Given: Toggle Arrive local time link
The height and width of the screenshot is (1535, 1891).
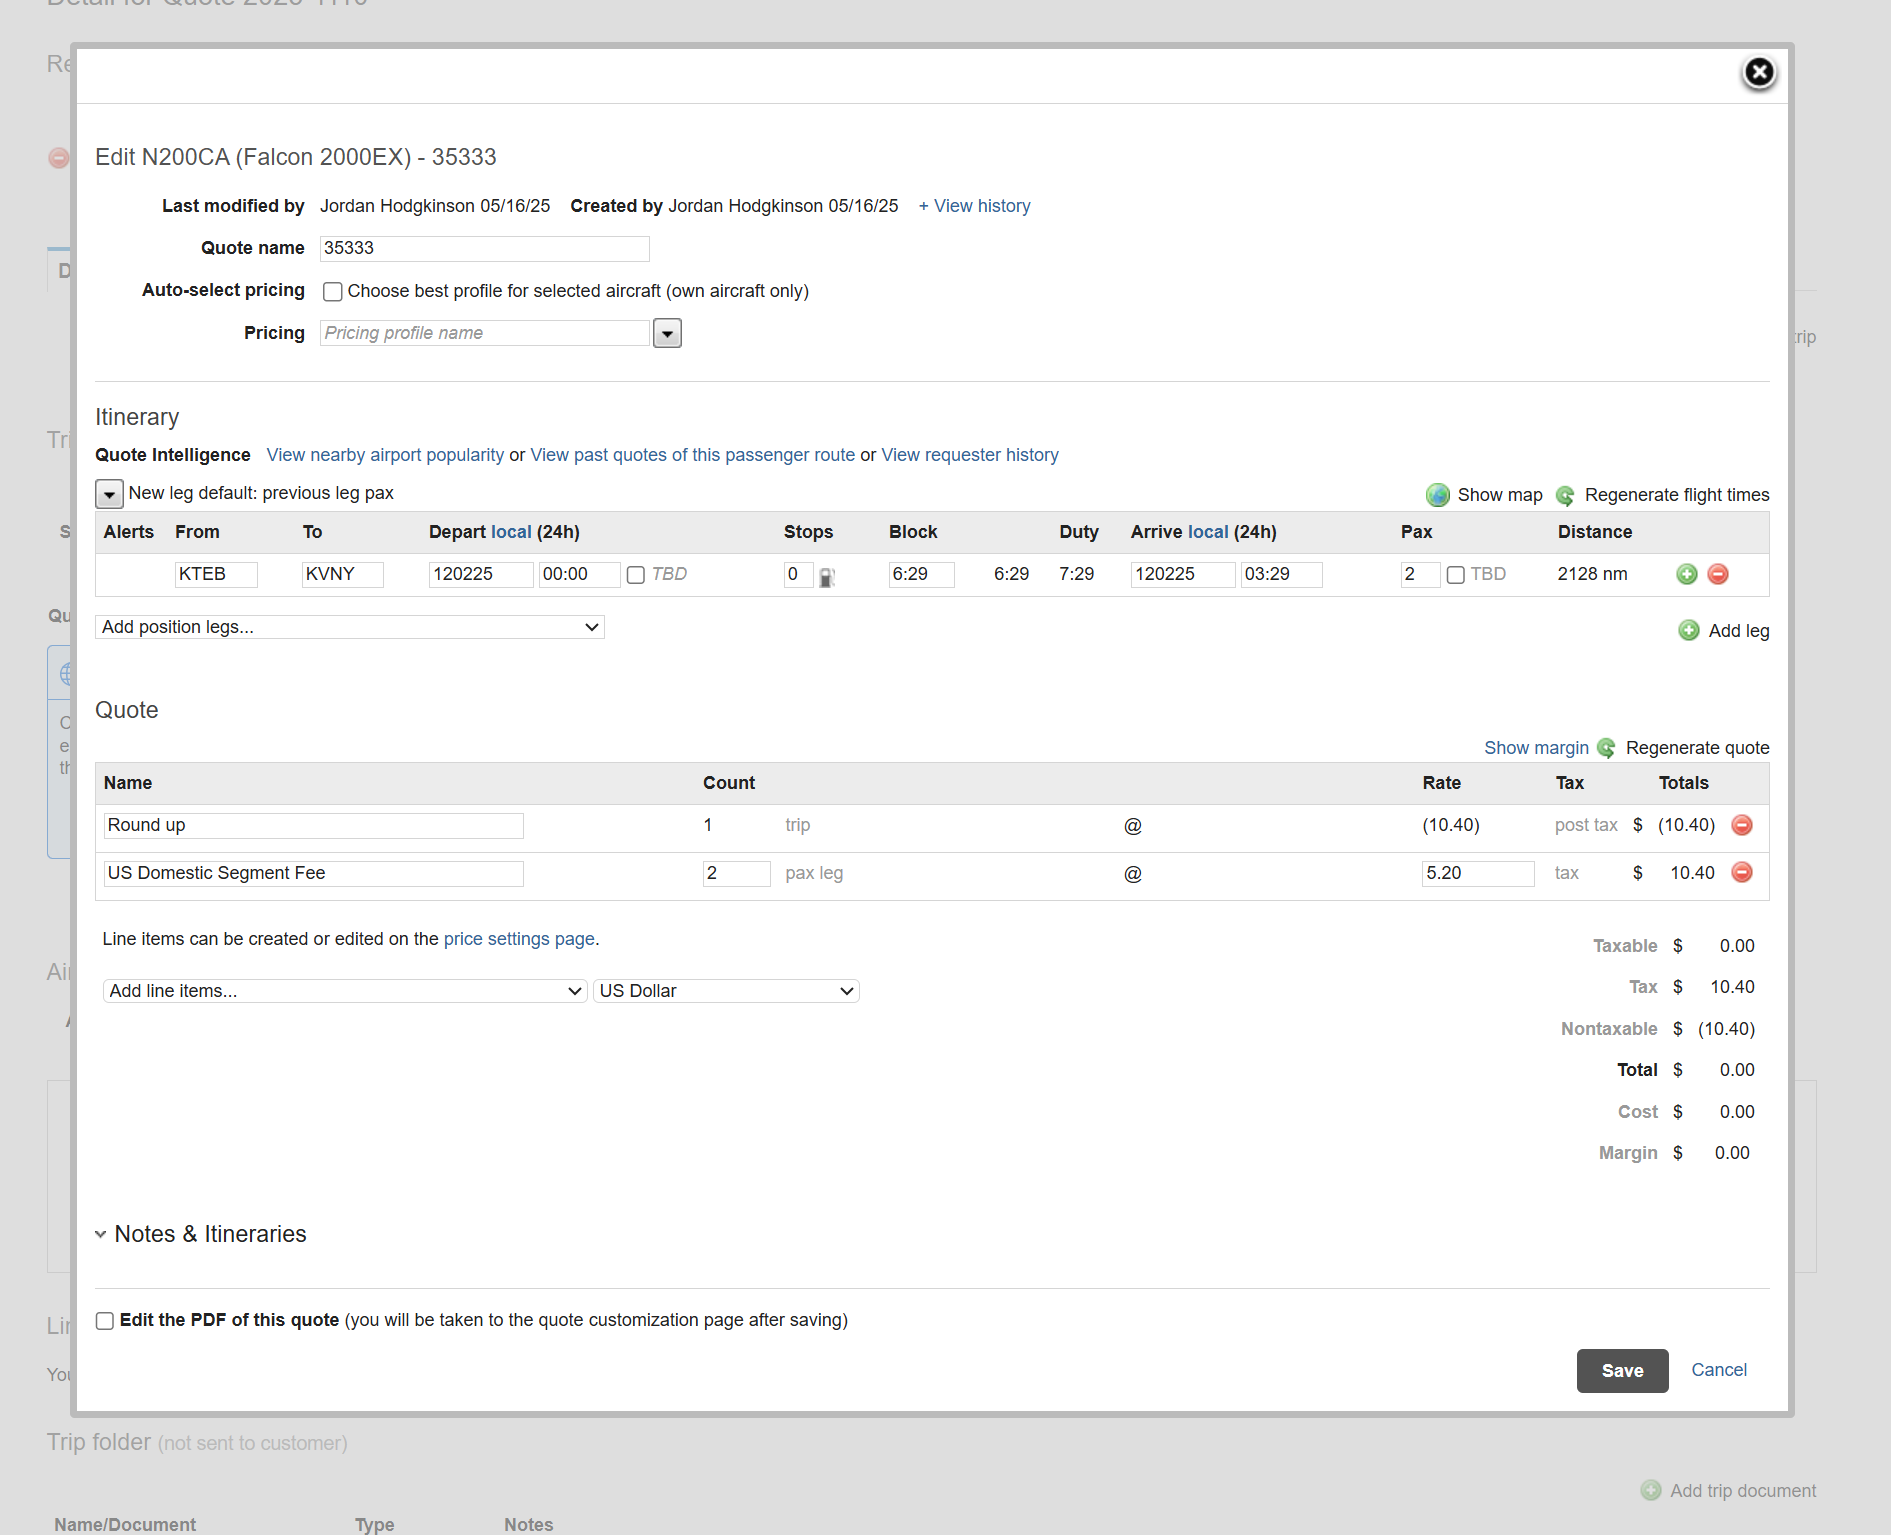Looking at the screenshot, I should pos(1208,532).
